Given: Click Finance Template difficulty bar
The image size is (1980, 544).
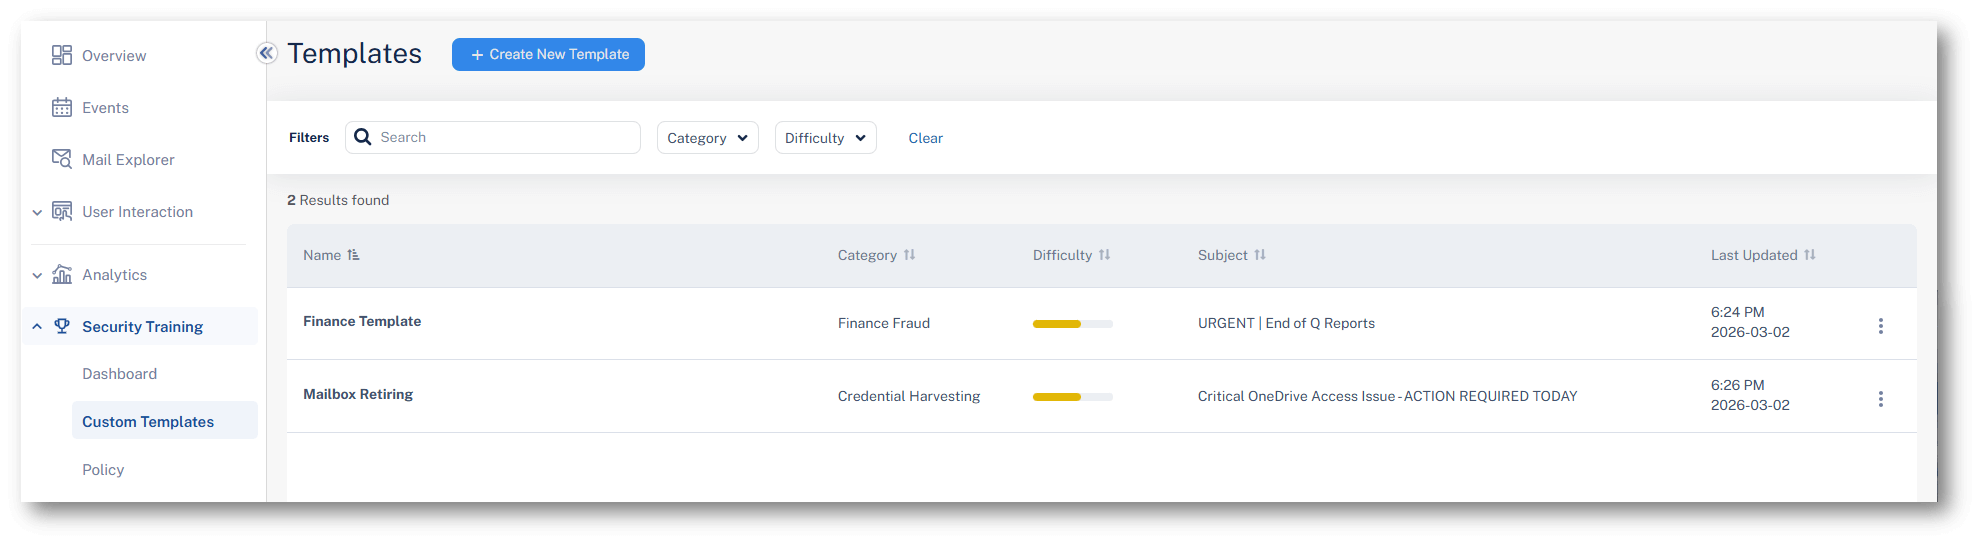Looking at the screenshot, I should (1072, 324).
